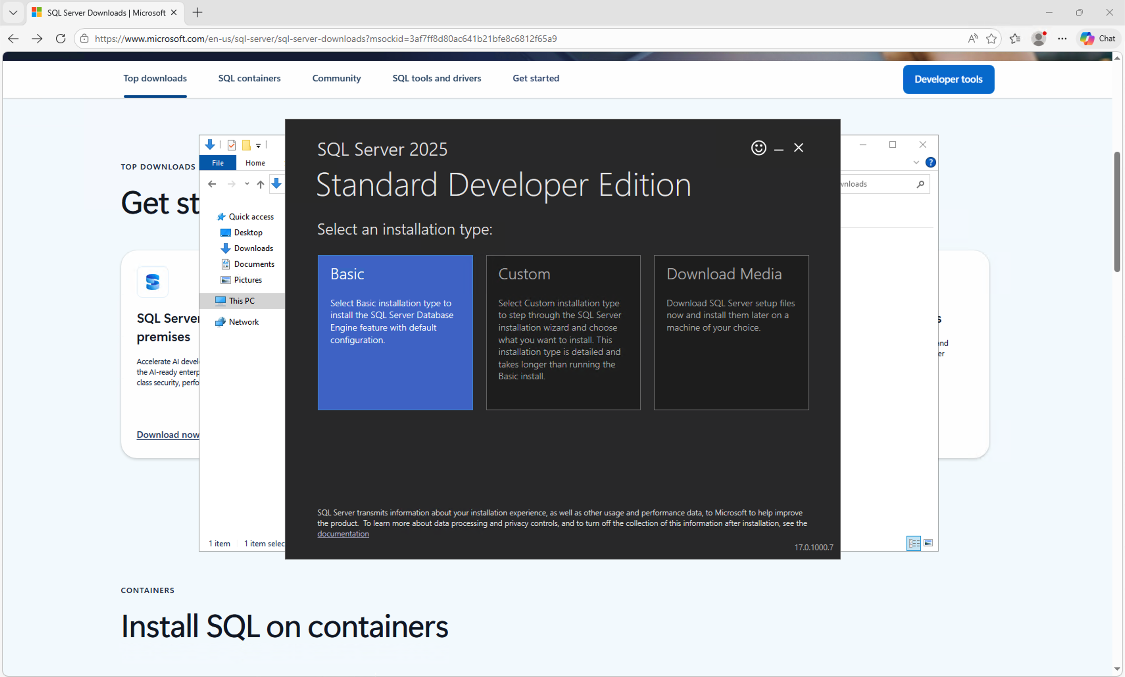This screenshot has height=677, width=1125.
Task: Switch Explorer to details view icon
Action: click(x=913, y=543)
